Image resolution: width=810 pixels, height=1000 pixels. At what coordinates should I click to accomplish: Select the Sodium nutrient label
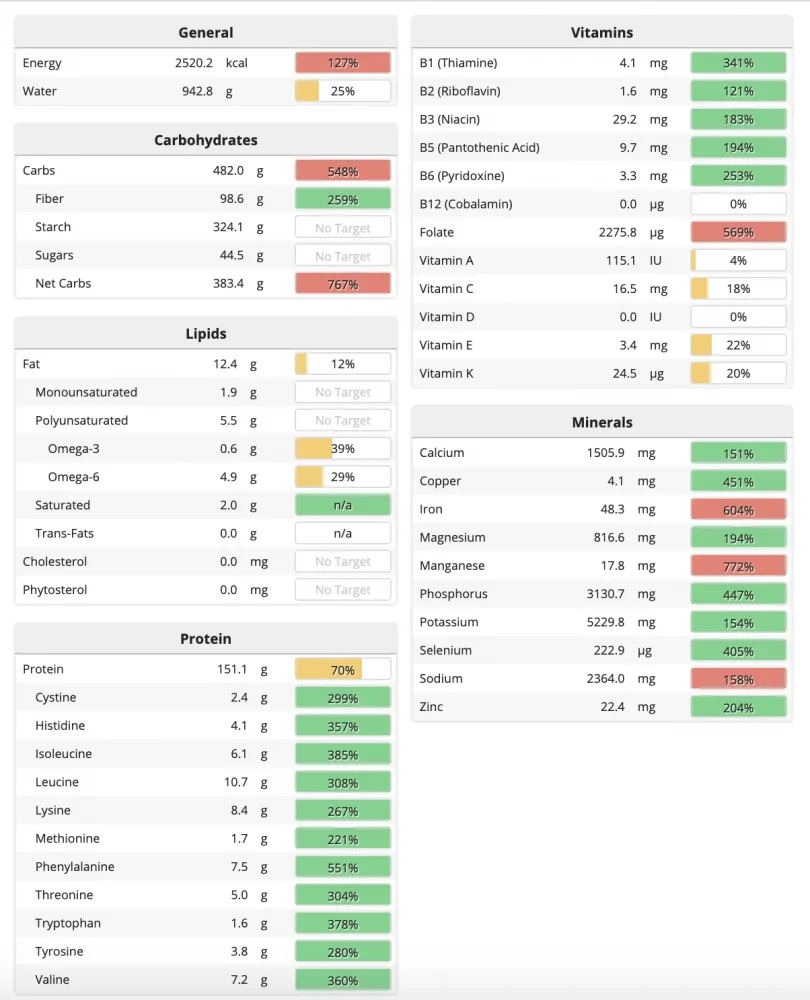(x=441, y=678)
